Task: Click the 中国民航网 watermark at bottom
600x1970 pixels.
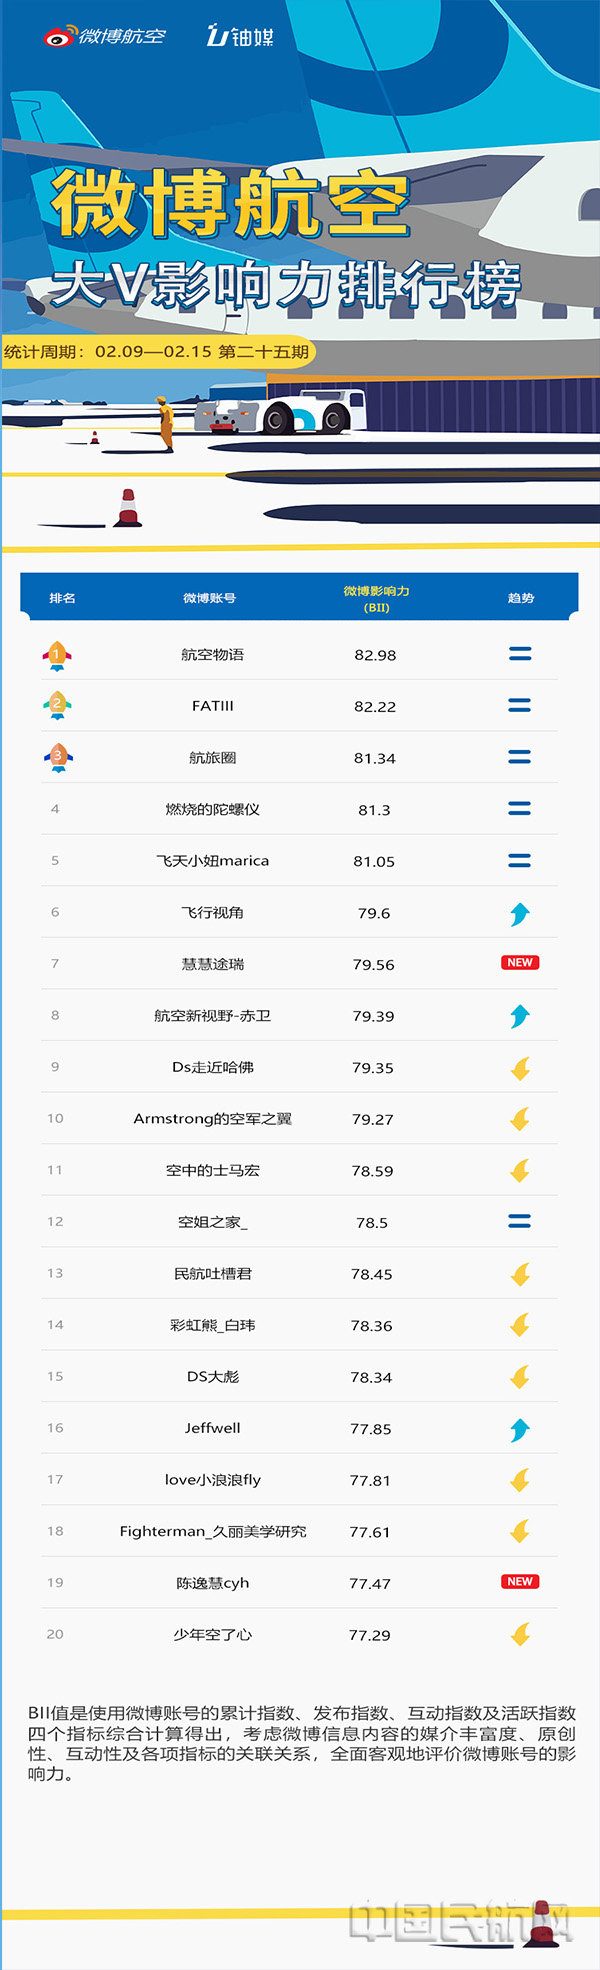Action: pyautogui.click(x=462, y=1921)
